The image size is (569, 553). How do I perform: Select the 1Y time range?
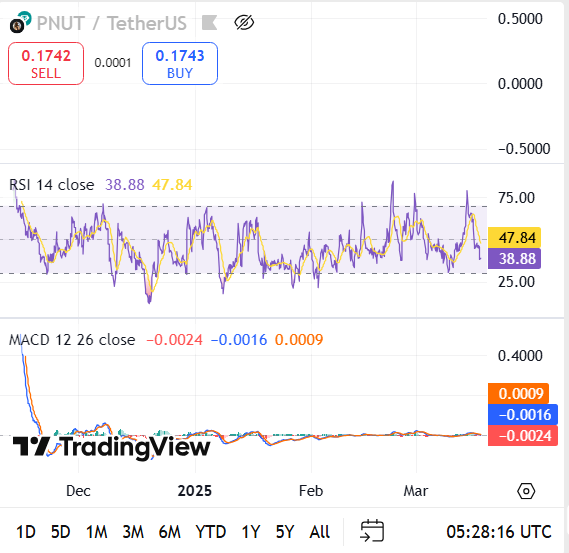251,532
